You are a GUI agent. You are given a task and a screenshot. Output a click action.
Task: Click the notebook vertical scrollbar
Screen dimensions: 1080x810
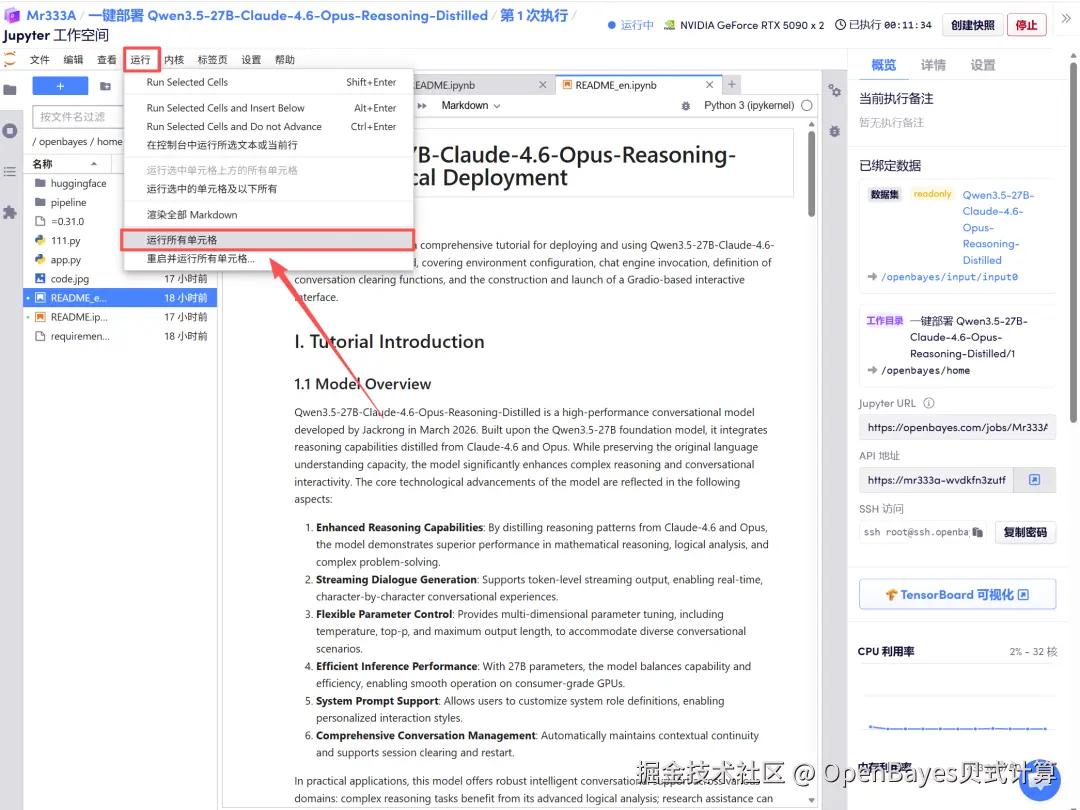[x=811, y=172]
